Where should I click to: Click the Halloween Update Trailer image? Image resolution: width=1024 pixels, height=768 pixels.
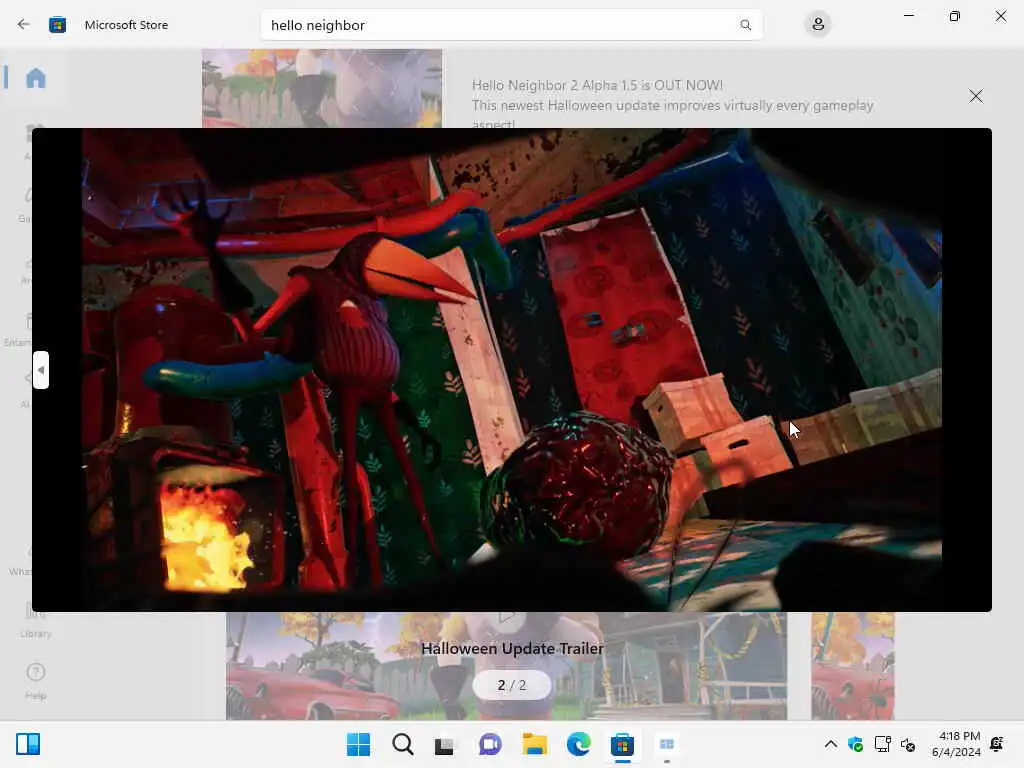click(512, 370)
